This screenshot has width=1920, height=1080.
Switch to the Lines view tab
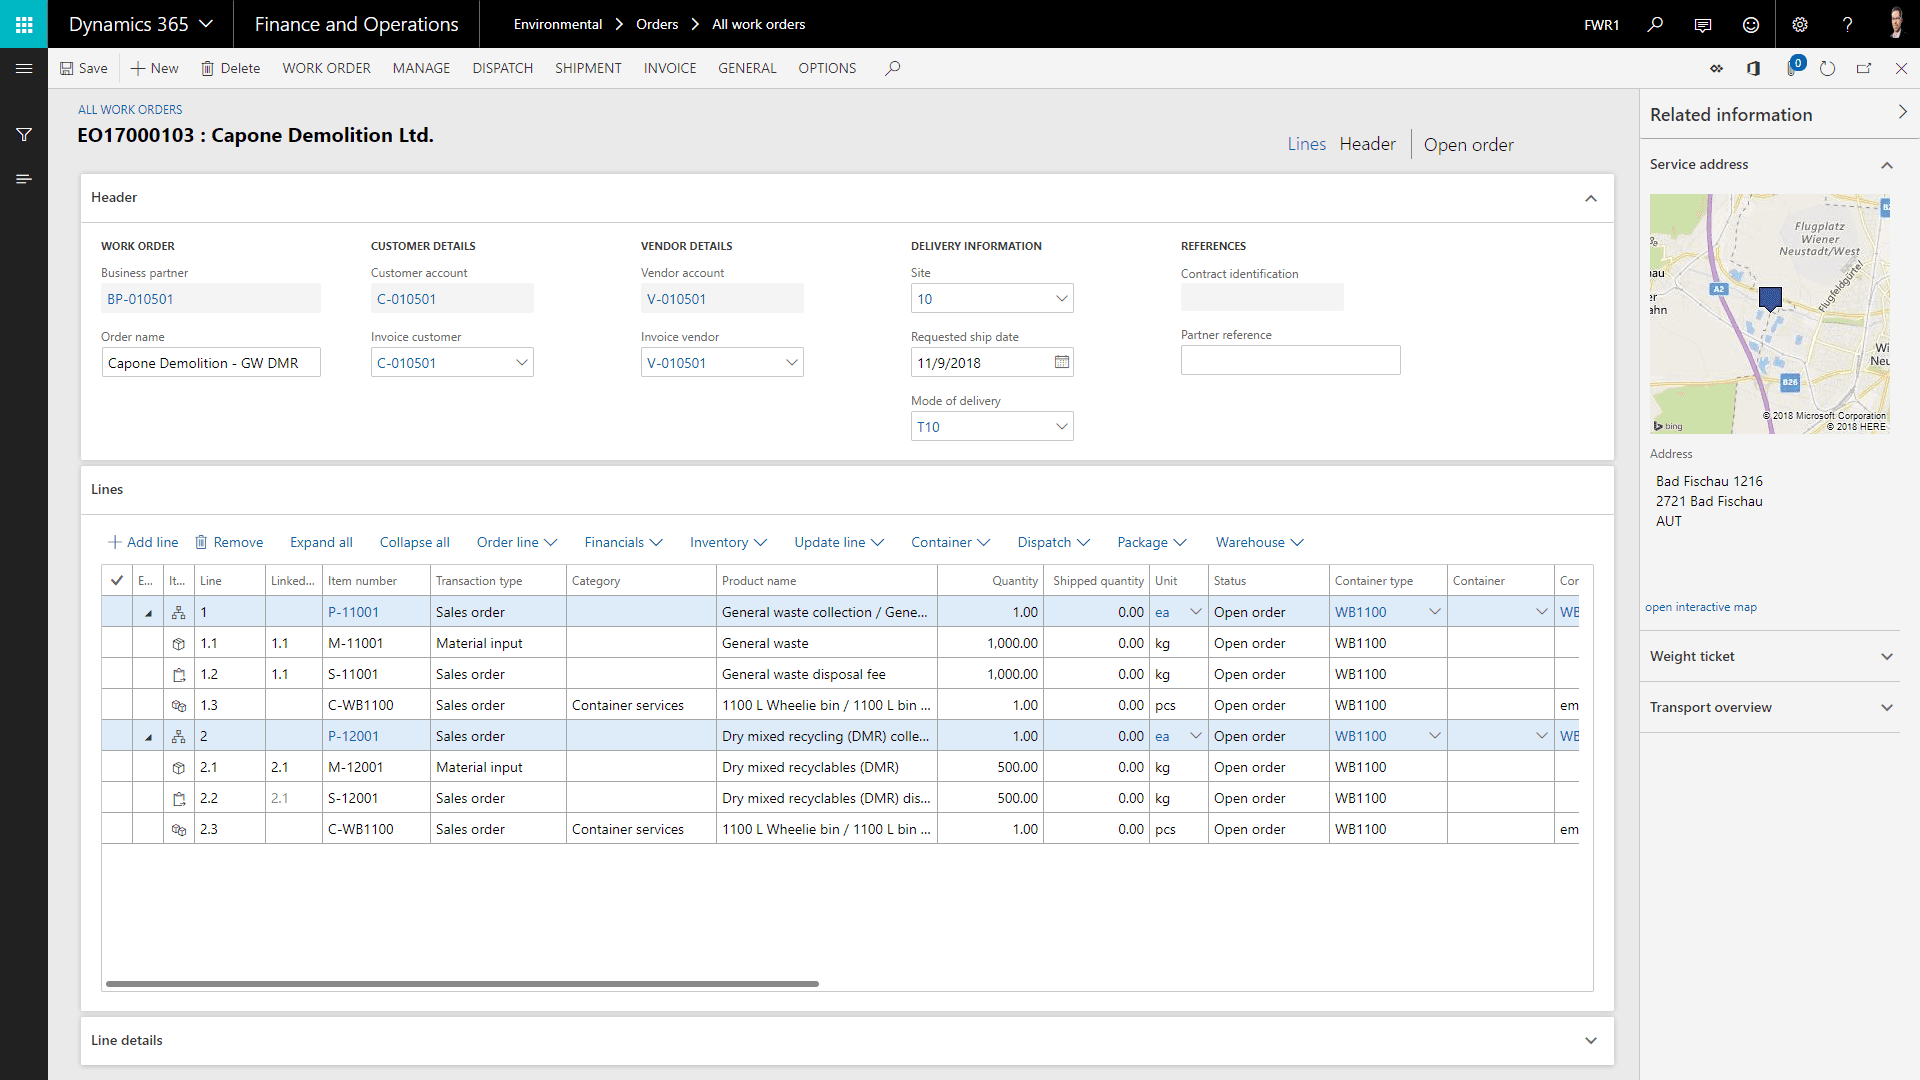pos(1306,144)
